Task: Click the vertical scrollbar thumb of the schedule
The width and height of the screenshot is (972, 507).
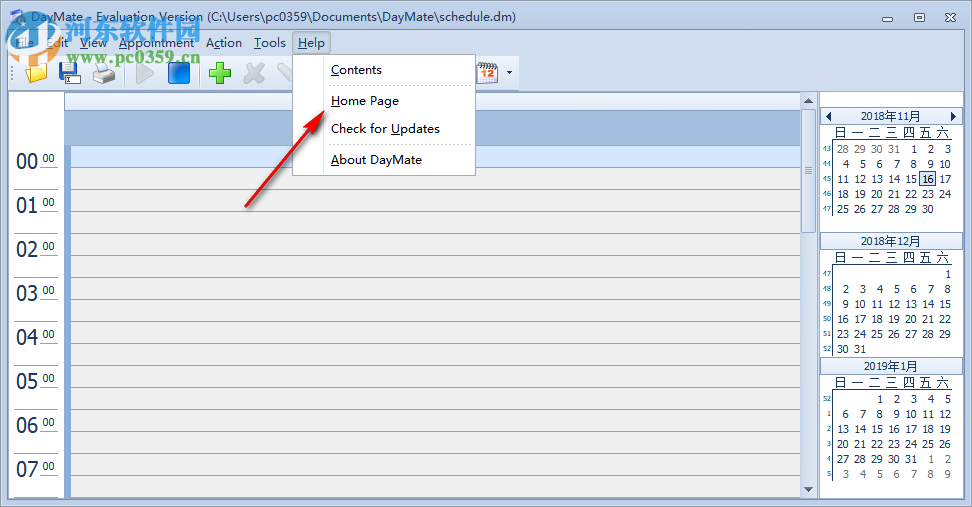Action: coord(808,170)
